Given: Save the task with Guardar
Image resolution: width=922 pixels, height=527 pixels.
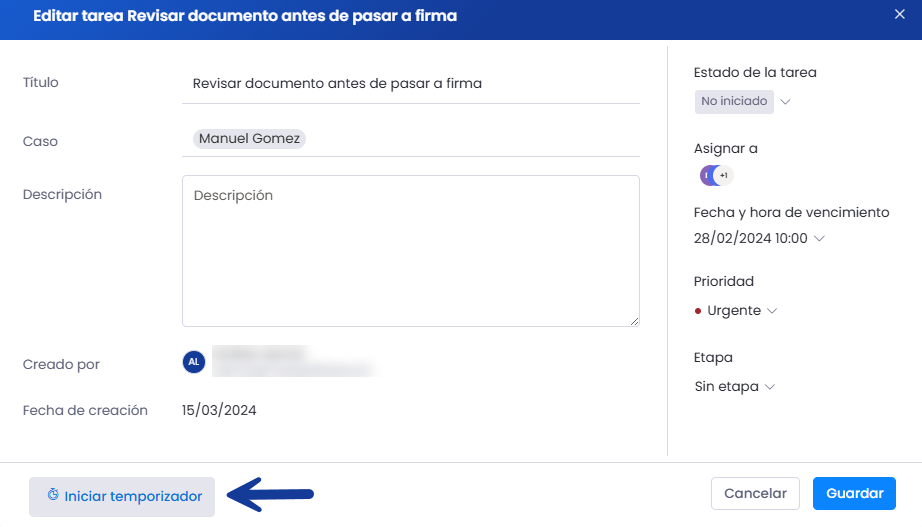Looking at the screenshot, I should (x=854, y=493).
